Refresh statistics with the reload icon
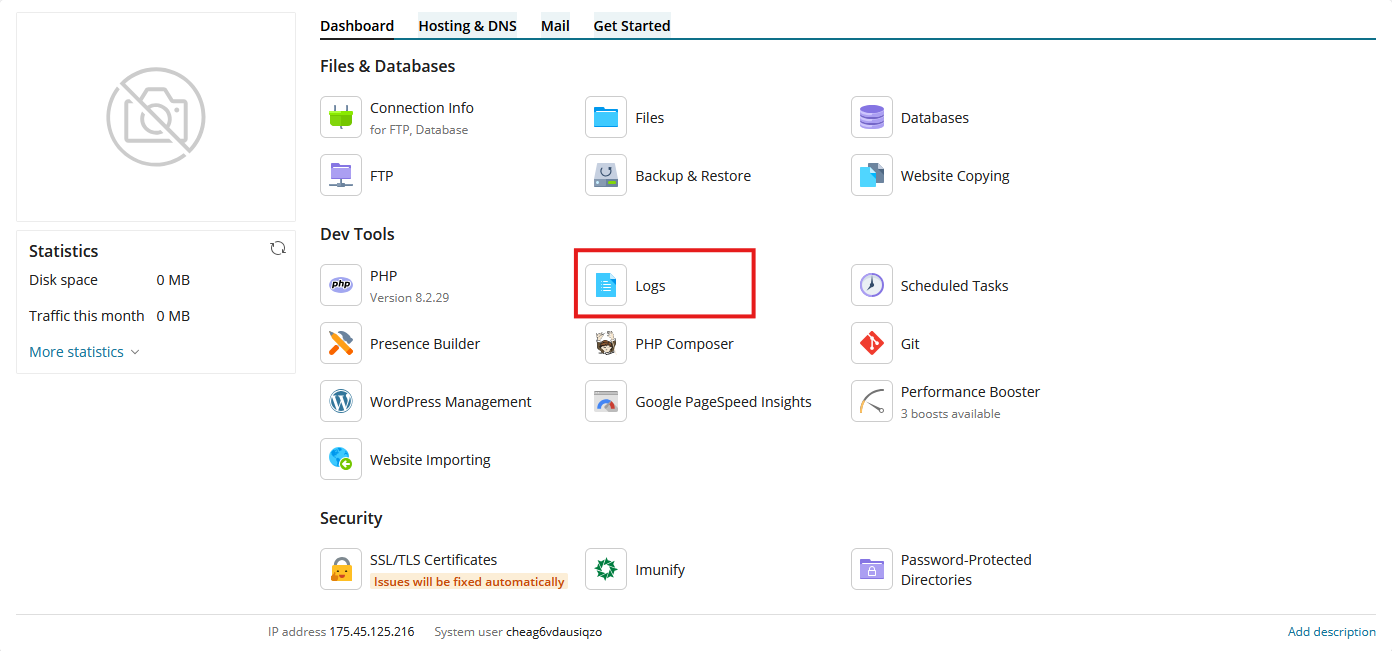 [278, 248]
